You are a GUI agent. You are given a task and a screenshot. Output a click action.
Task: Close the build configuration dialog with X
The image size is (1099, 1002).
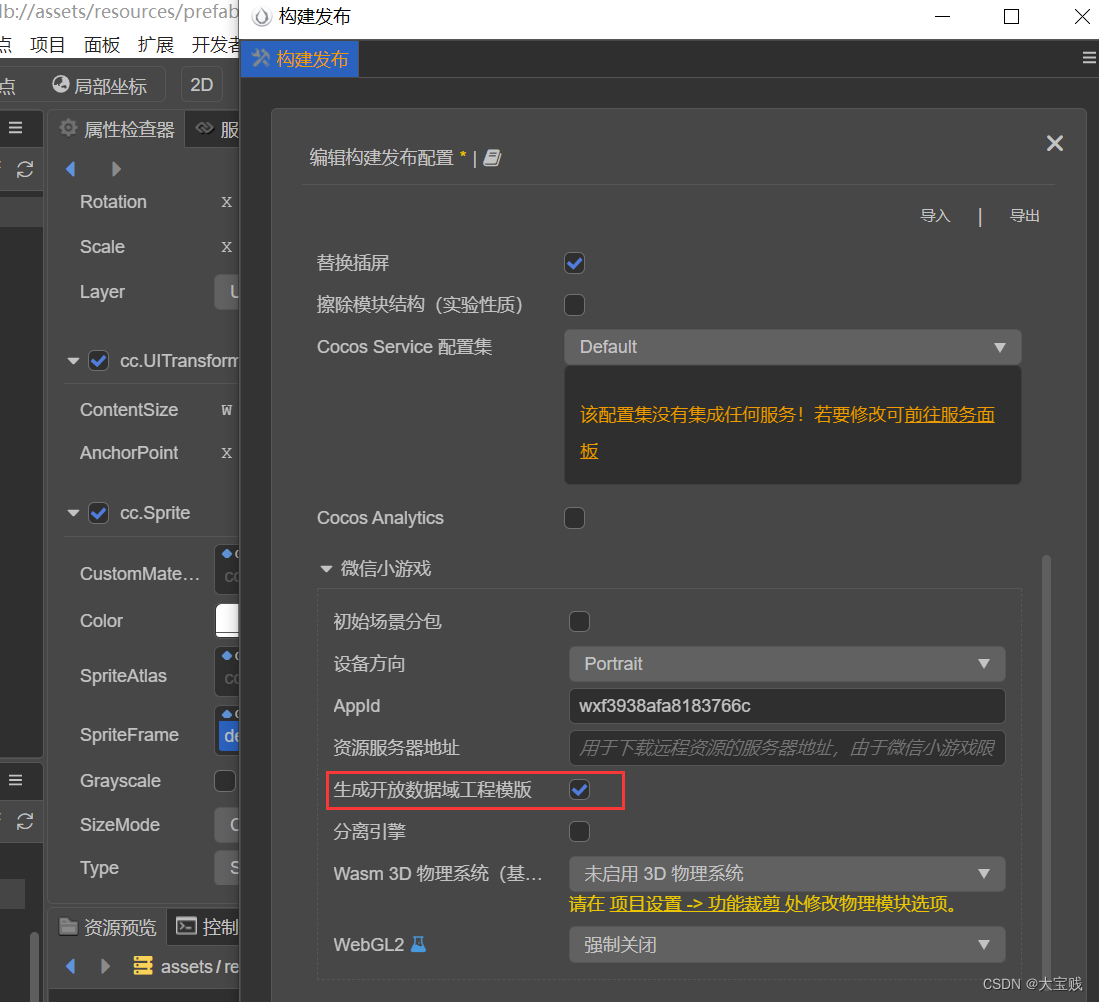click(1054, 144)
